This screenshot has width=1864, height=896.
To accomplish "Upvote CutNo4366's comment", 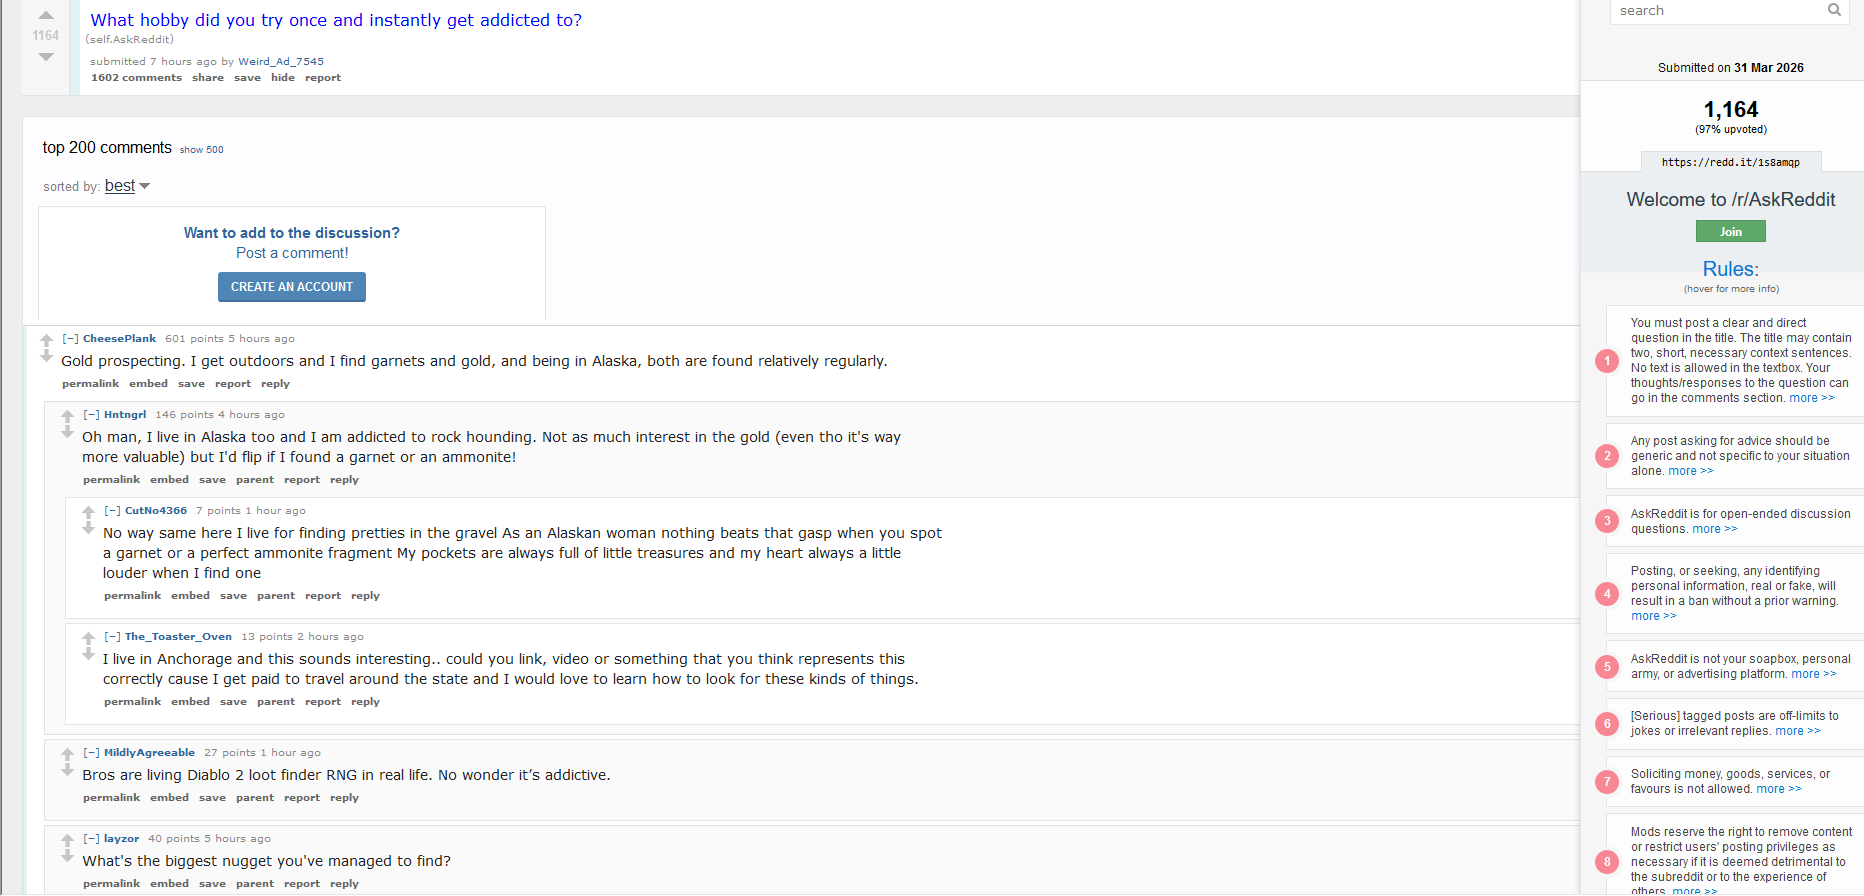I will [x=88, y=512].
